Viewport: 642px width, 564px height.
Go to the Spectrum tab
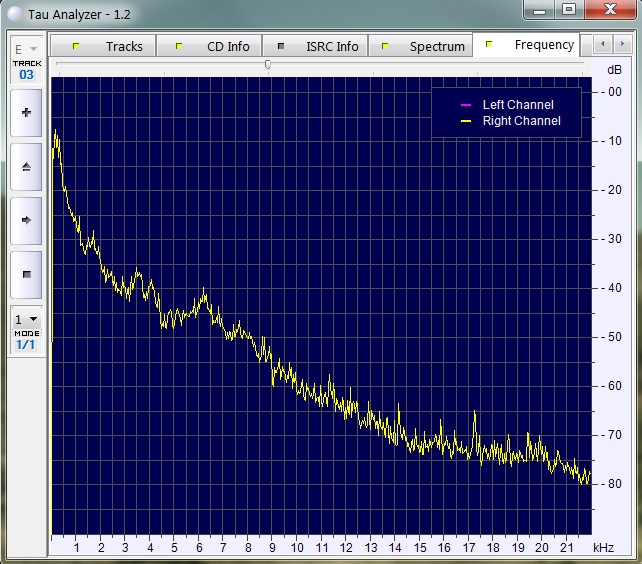point(424,46)
